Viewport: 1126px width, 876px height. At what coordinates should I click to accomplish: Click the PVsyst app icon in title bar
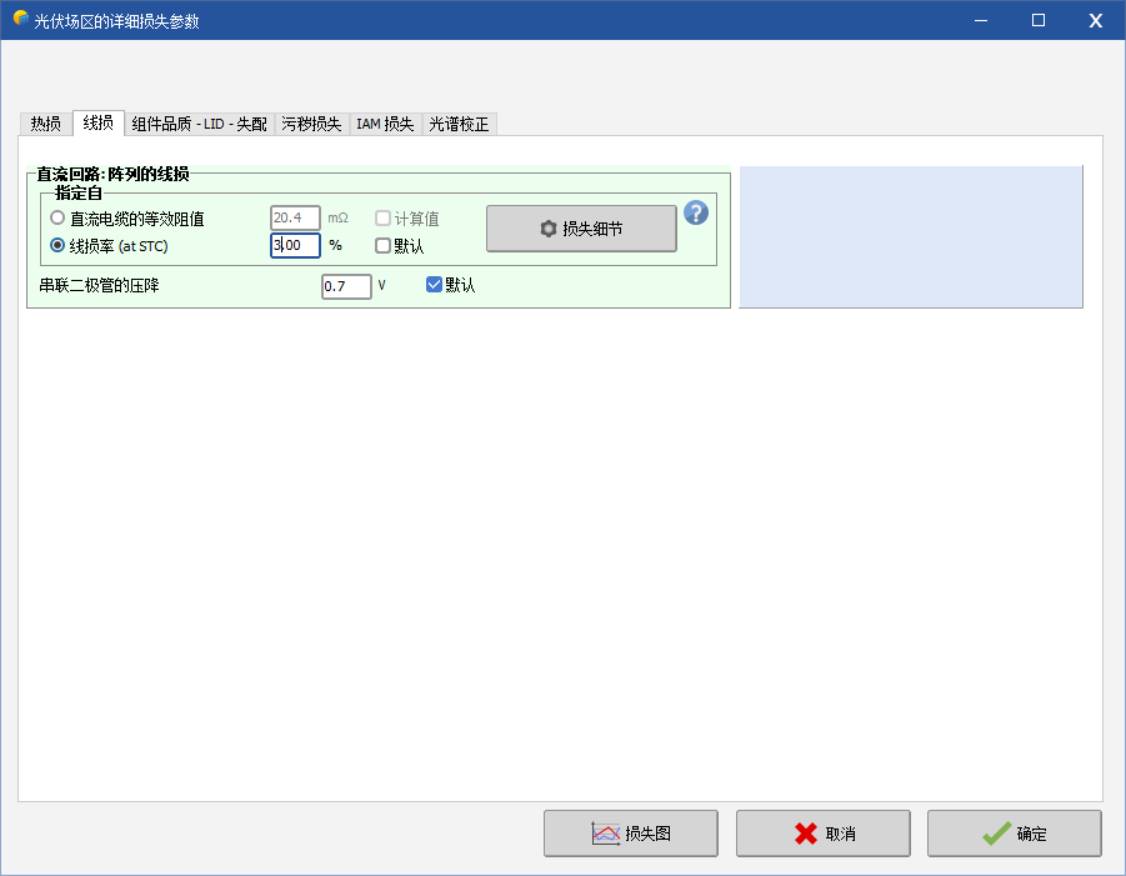tap(20, 19)
